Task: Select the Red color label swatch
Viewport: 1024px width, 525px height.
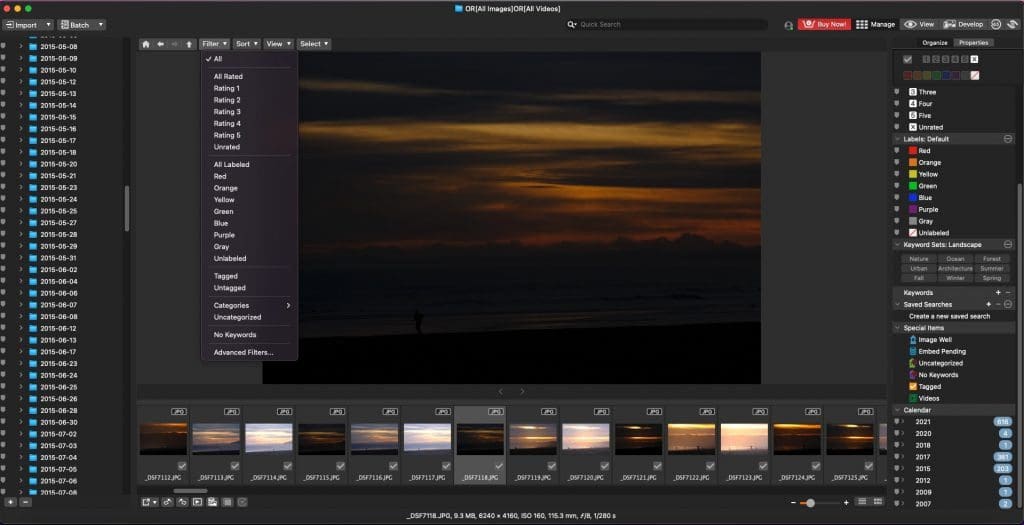Action: click(x=909, y=75)
